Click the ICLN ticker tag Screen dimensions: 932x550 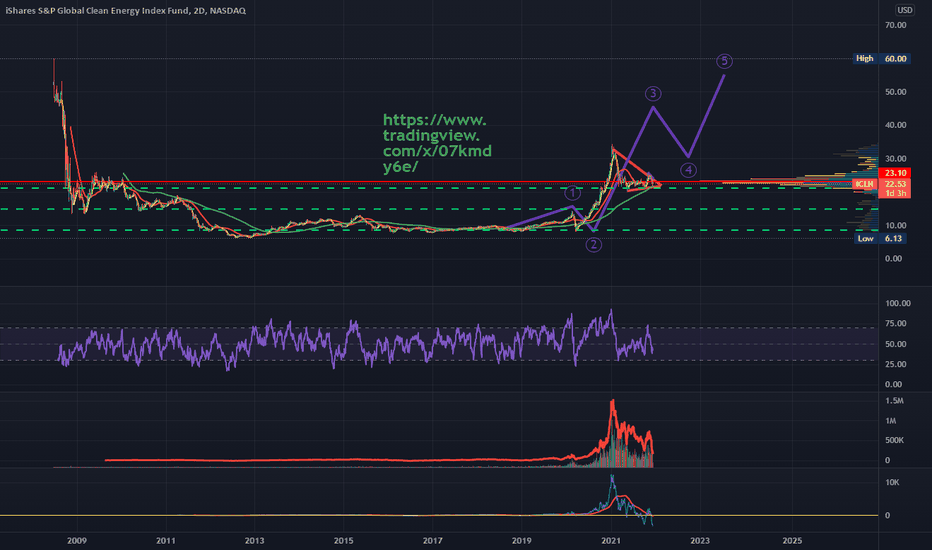[865, 184]
